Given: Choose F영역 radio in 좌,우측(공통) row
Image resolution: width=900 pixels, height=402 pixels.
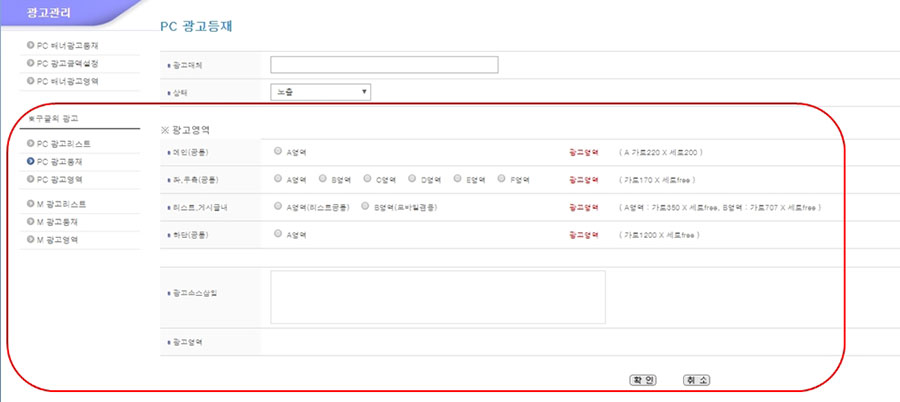Looking at the screenshot, I should 501,179.
